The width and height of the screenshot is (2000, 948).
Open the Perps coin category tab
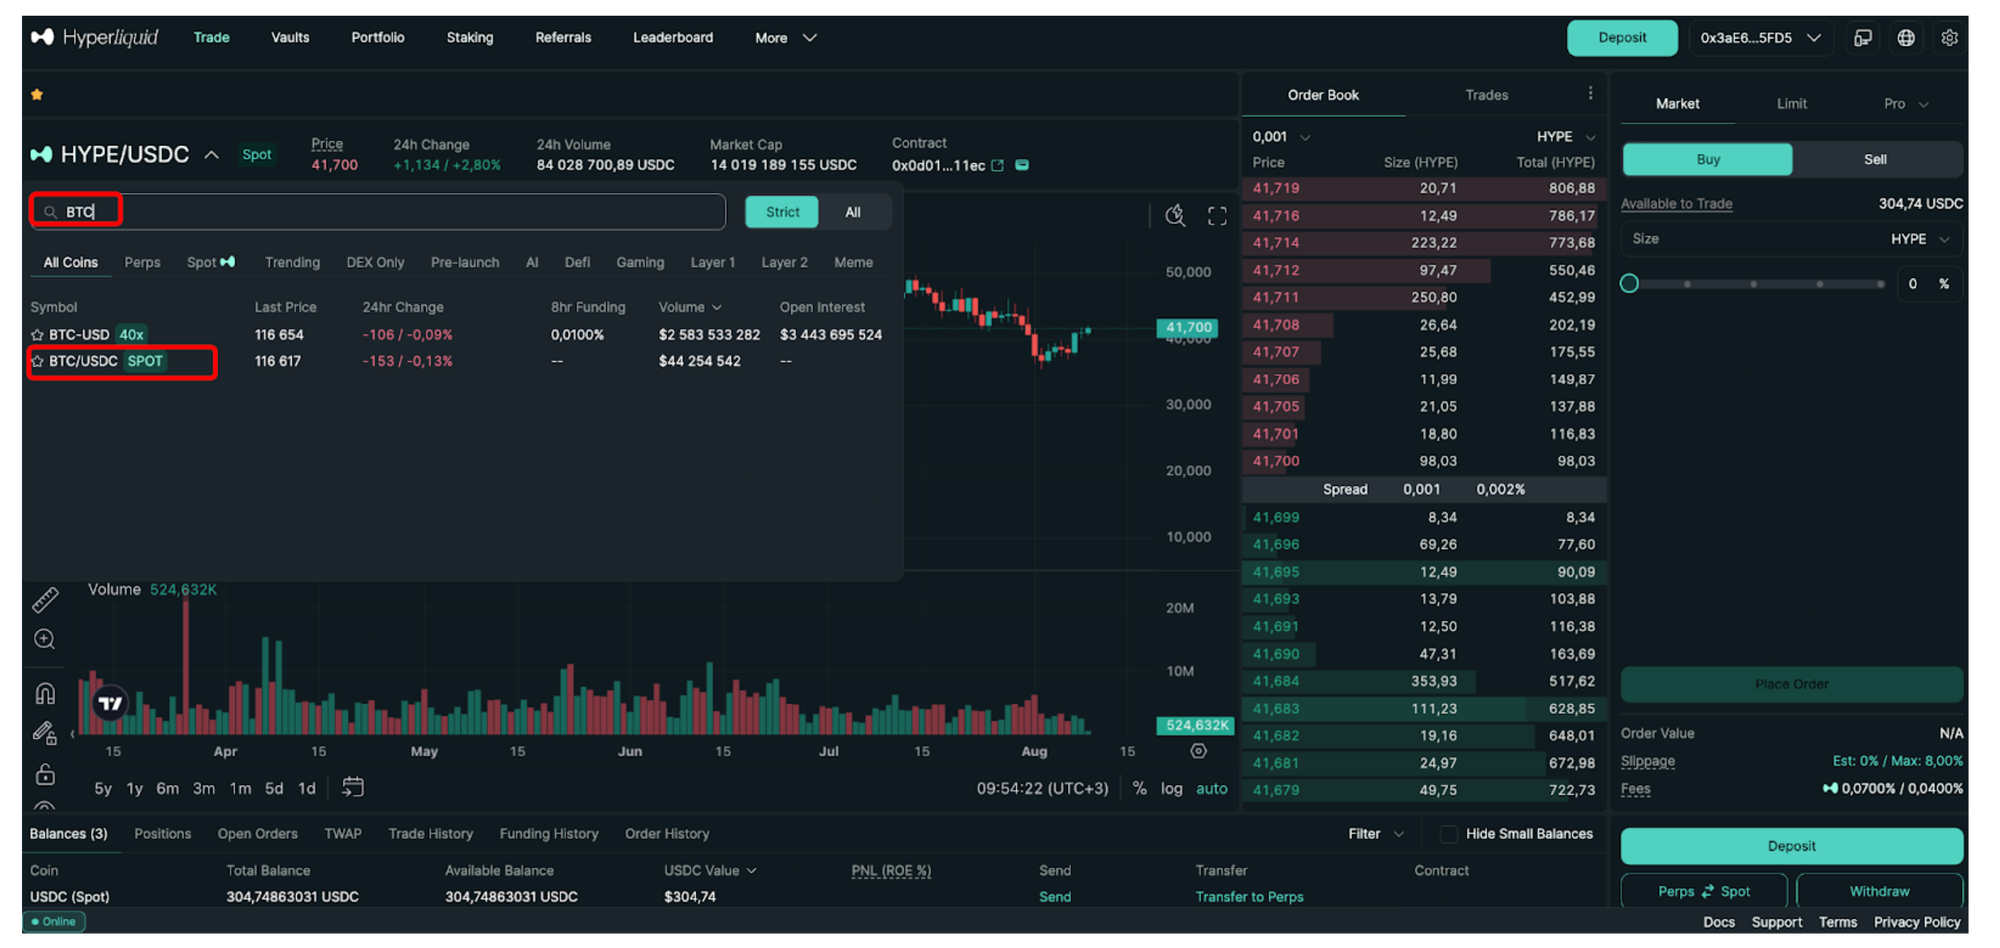click(142, 263)
